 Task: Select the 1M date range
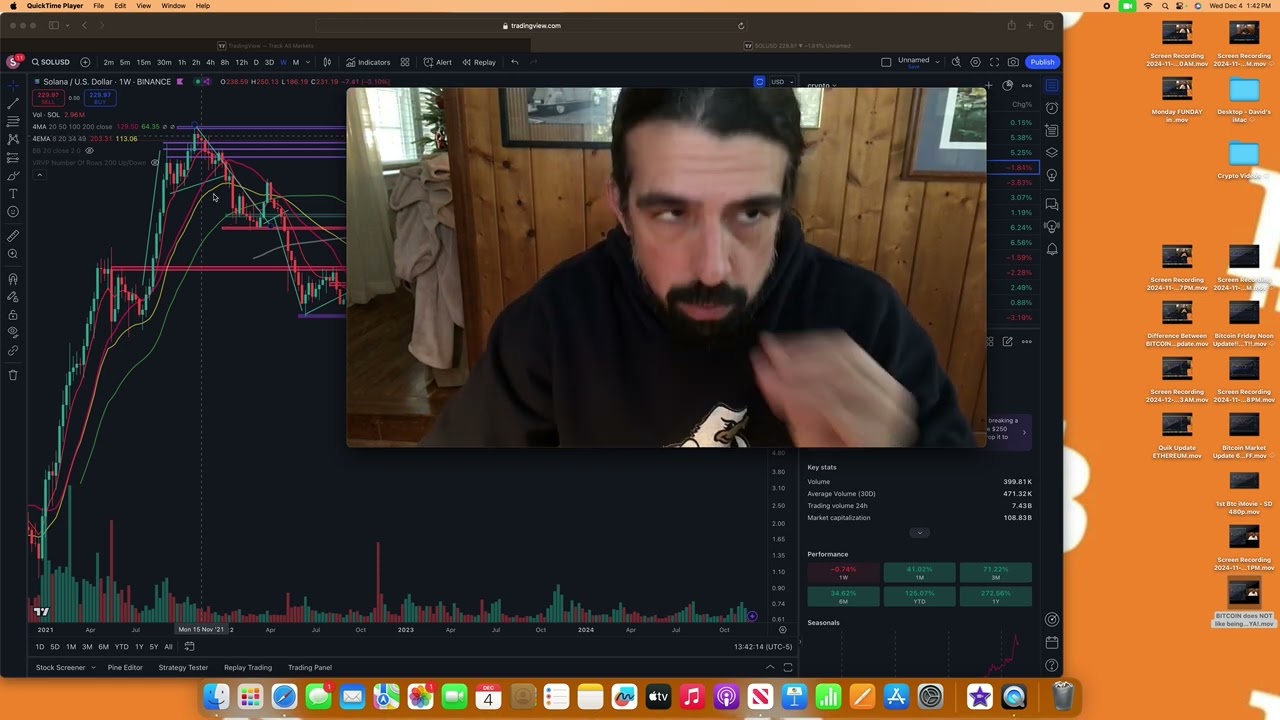(x=70, y=647)
